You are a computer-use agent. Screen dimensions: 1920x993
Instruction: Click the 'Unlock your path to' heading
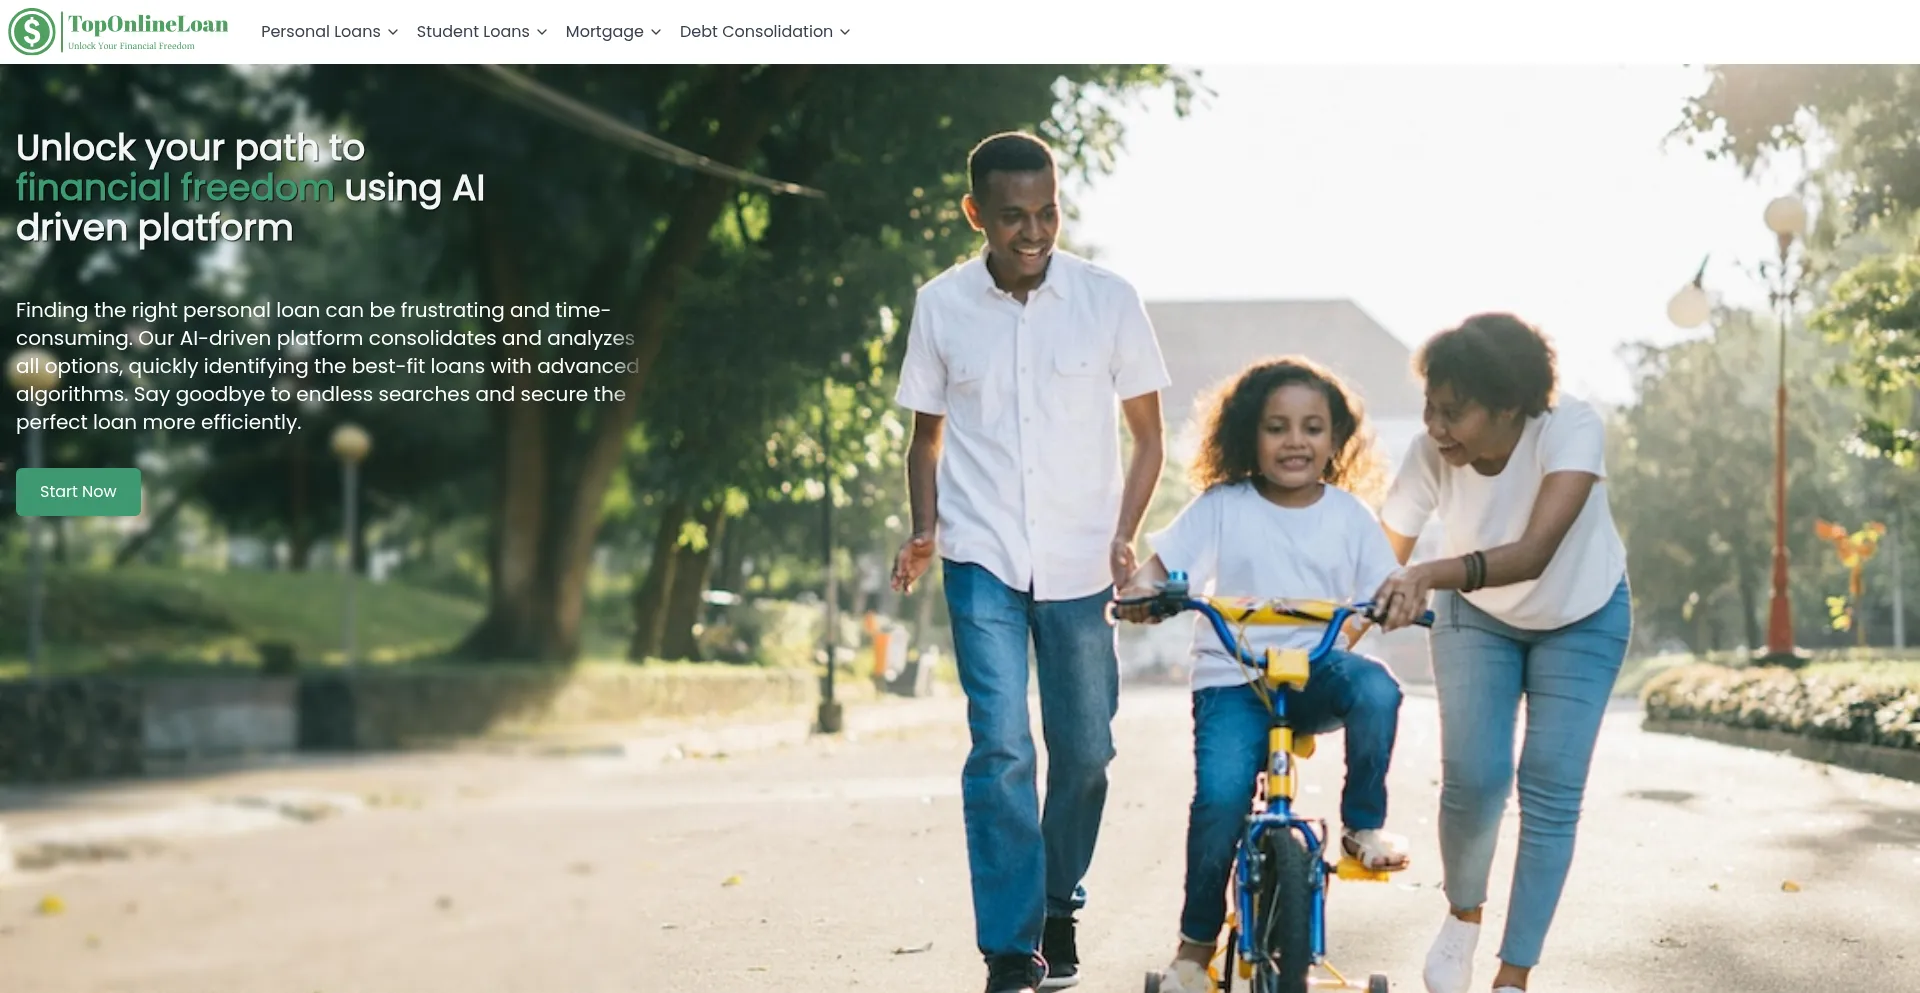(190, 148)
